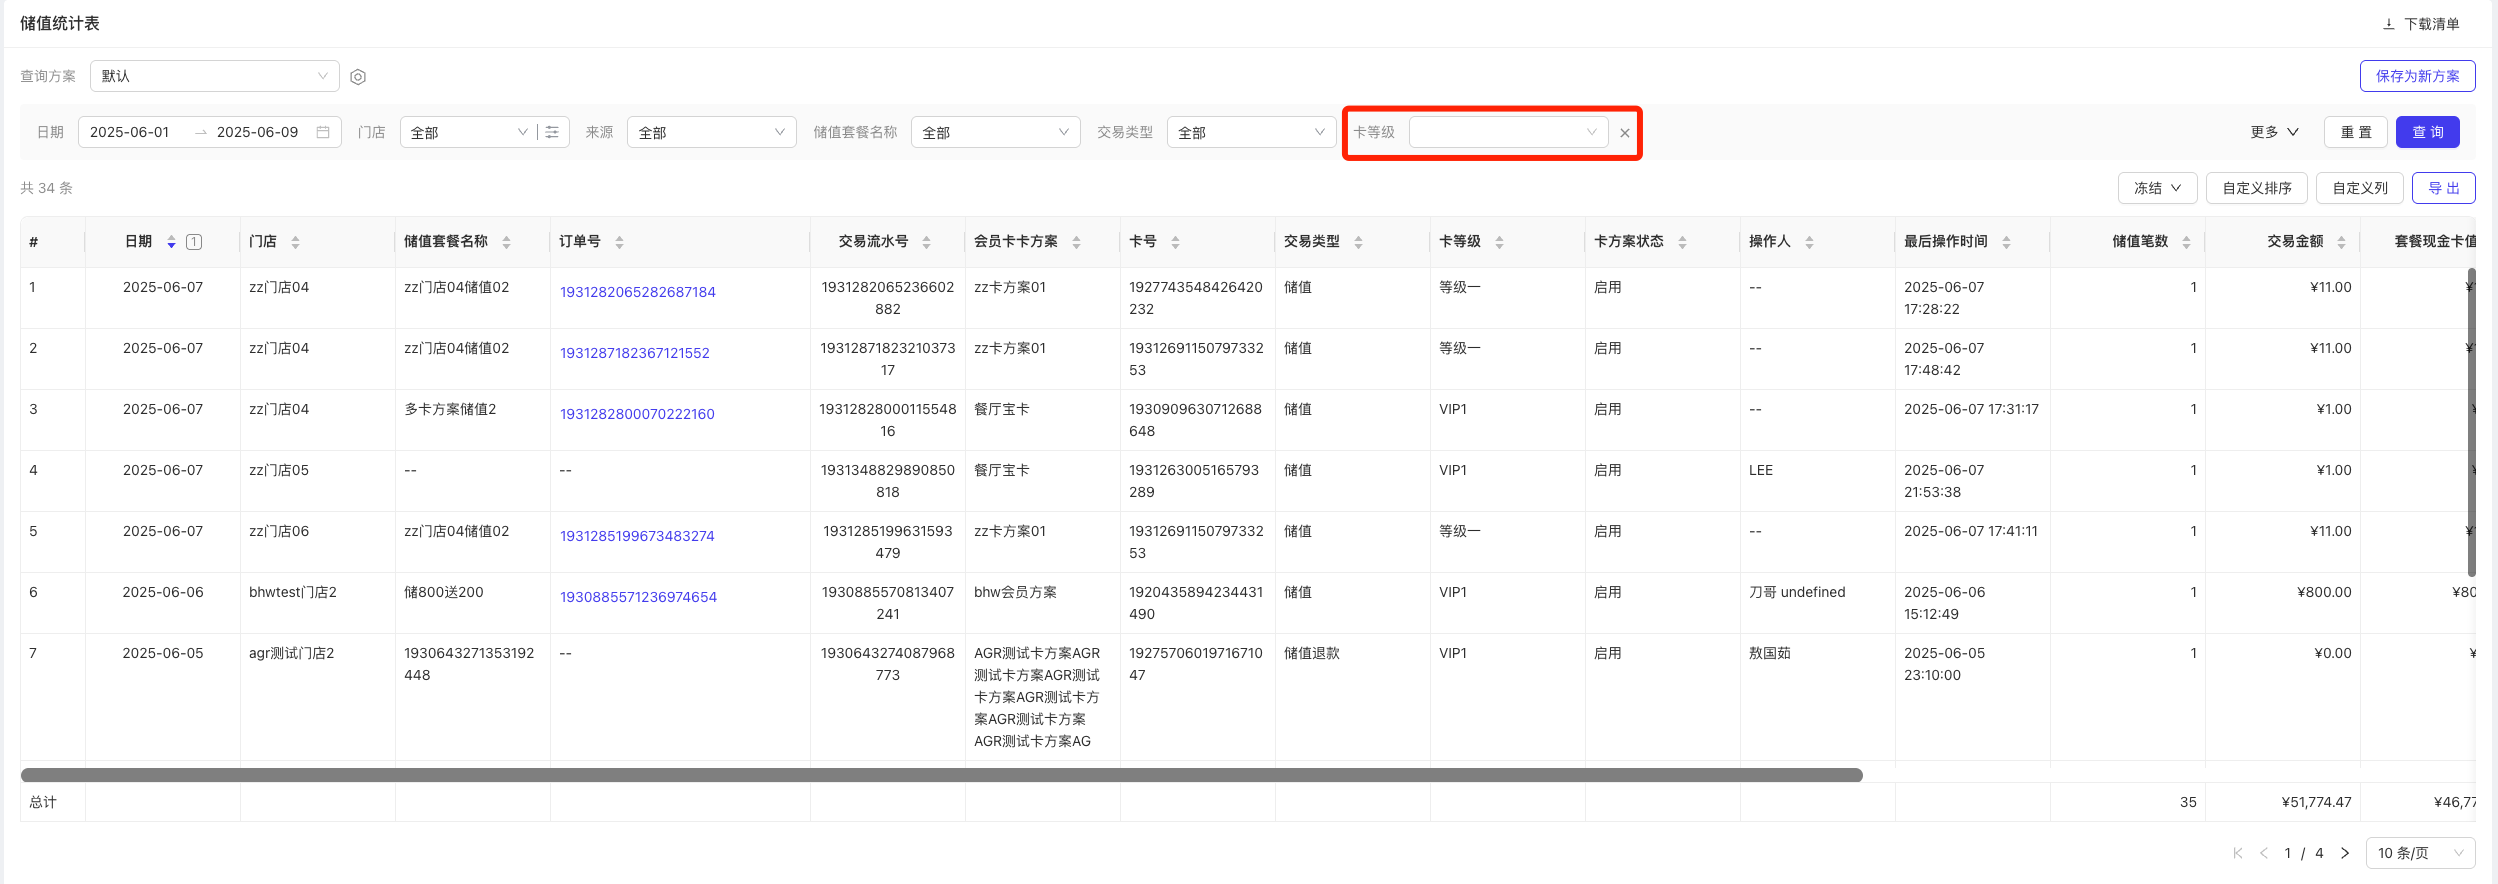The image size is (2498, 884).
Task: Click sort priority badge on 日期 column
Action: tap(194, 242)
